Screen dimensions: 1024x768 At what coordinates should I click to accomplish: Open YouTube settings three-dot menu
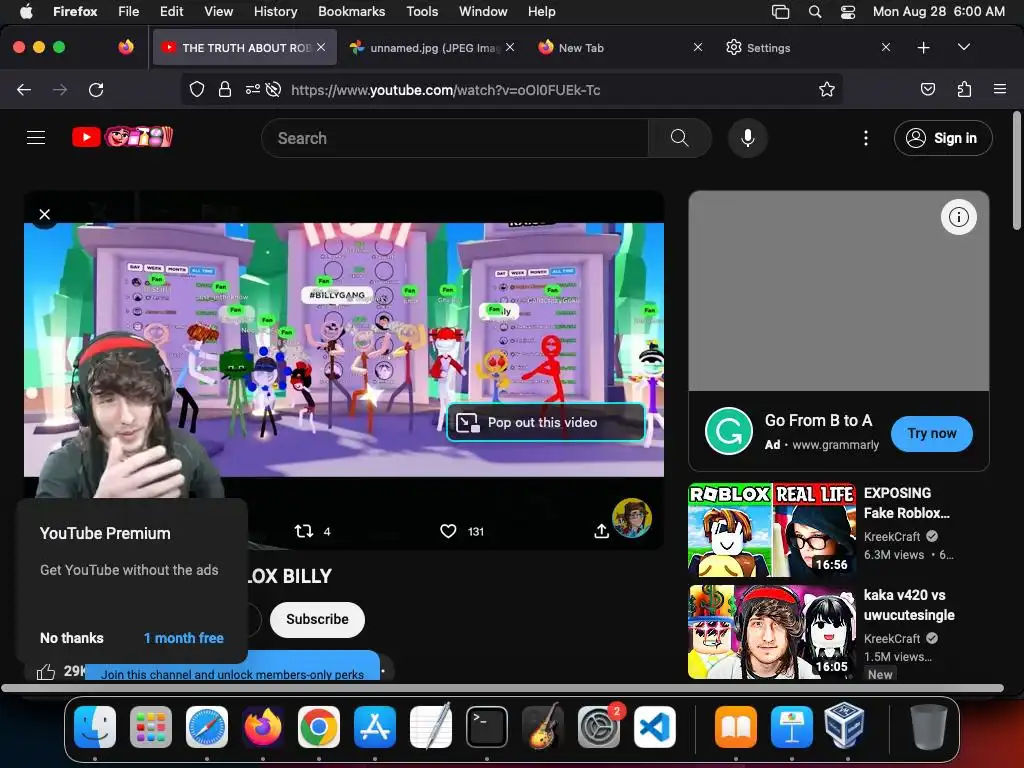(x=865, y=138)
